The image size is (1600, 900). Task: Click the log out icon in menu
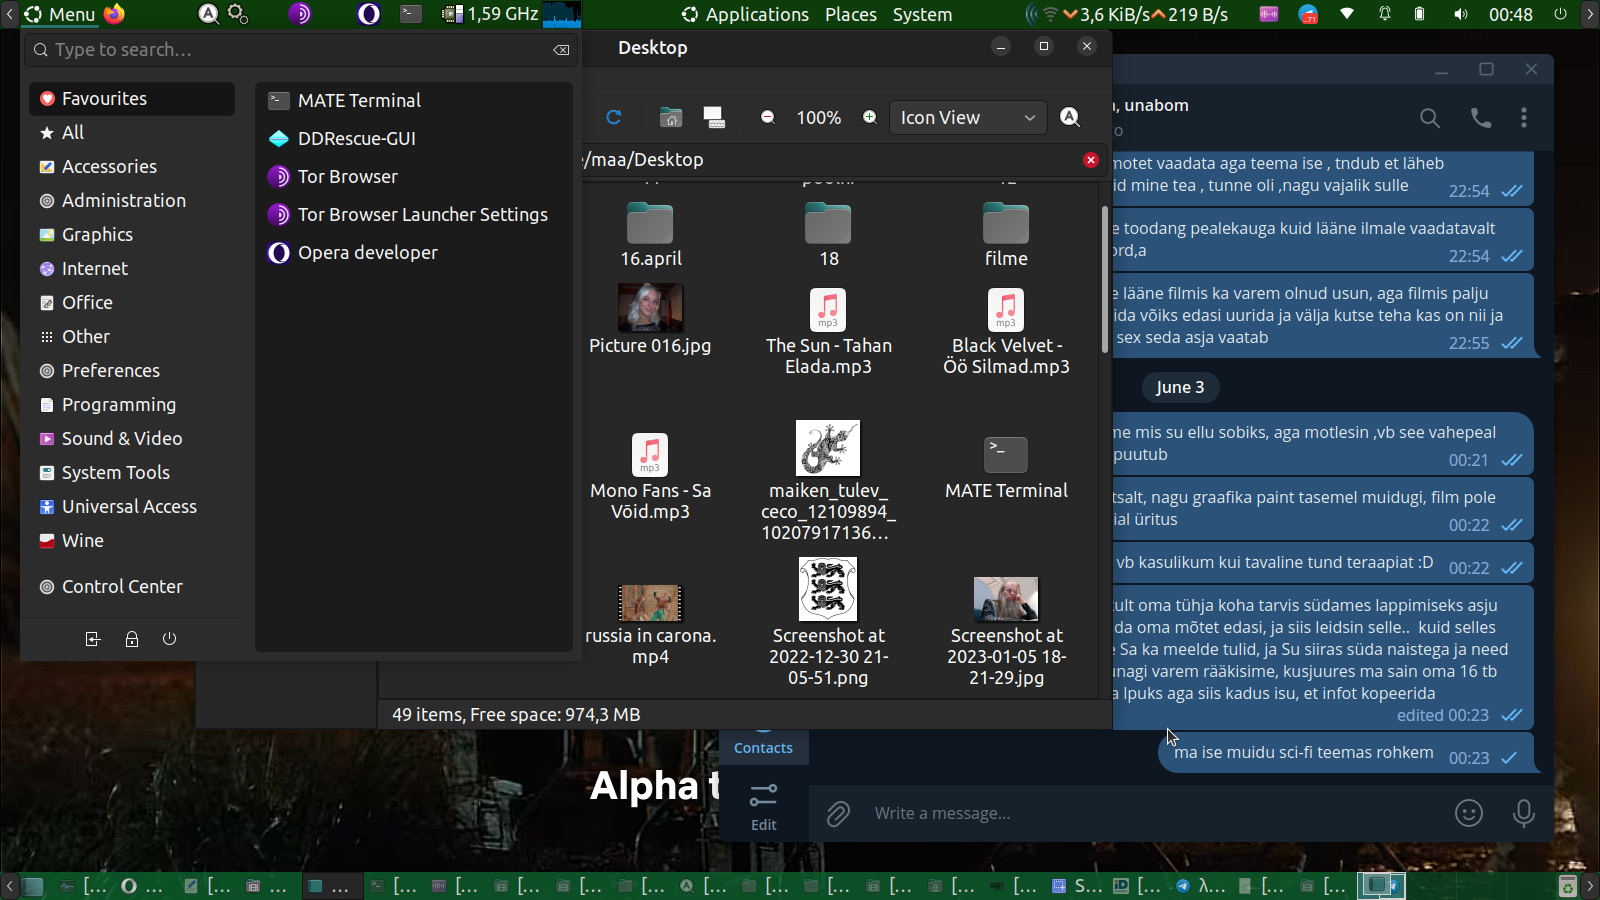coord(93,639)
